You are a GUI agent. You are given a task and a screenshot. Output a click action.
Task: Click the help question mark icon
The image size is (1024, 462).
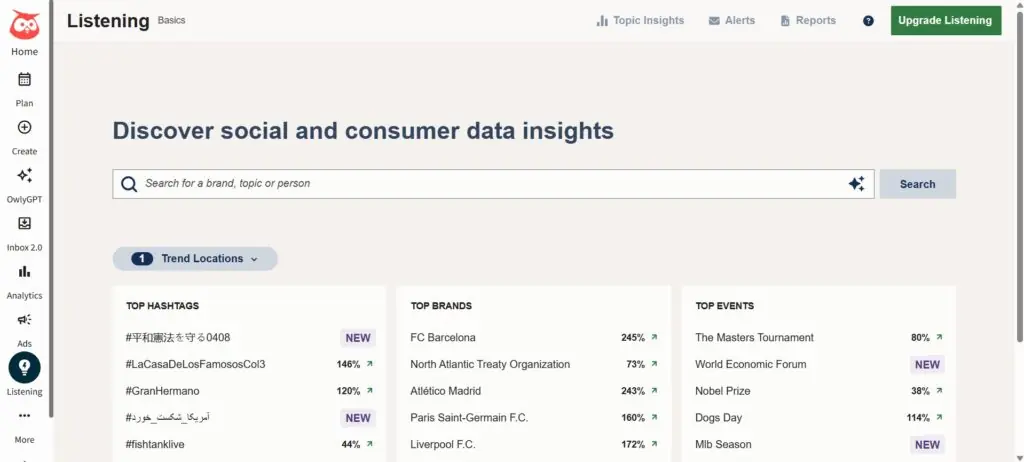[x=868, y=21]
